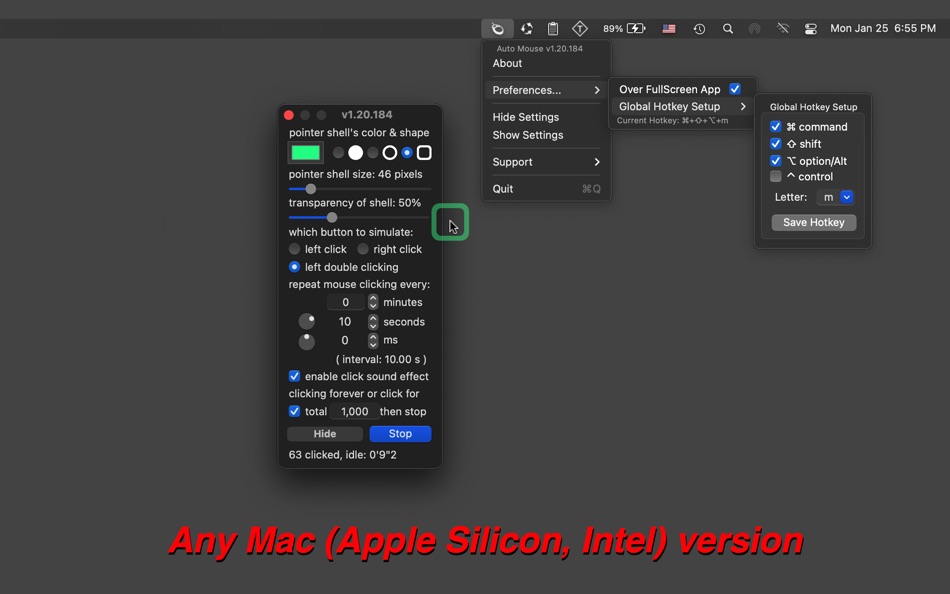950x594 pixels.
Task: Close the Auto Mouse settings window
Action: pyautogui.click(x=289, y=115)
